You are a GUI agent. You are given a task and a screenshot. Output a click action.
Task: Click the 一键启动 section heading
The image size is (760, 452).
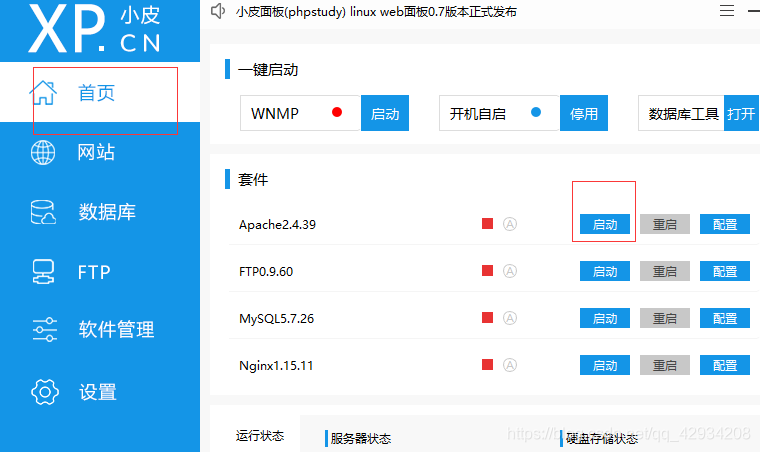pos(268,70)
